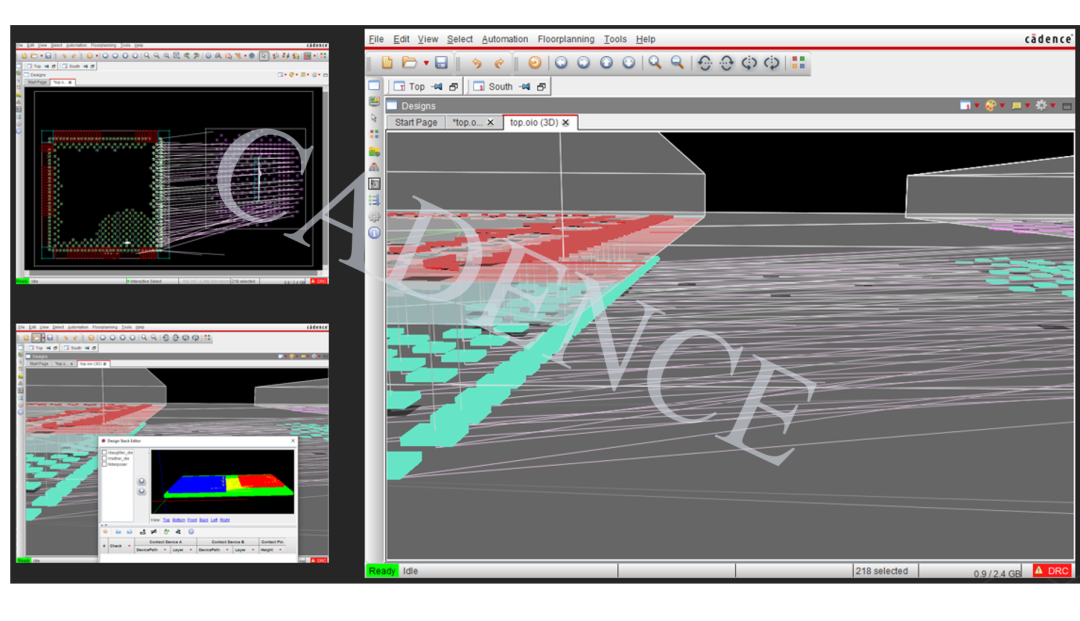Check the daughter_die checkbox in Design Stack Editor
This screenshot has width=1080, height=621.
[105, 453]
